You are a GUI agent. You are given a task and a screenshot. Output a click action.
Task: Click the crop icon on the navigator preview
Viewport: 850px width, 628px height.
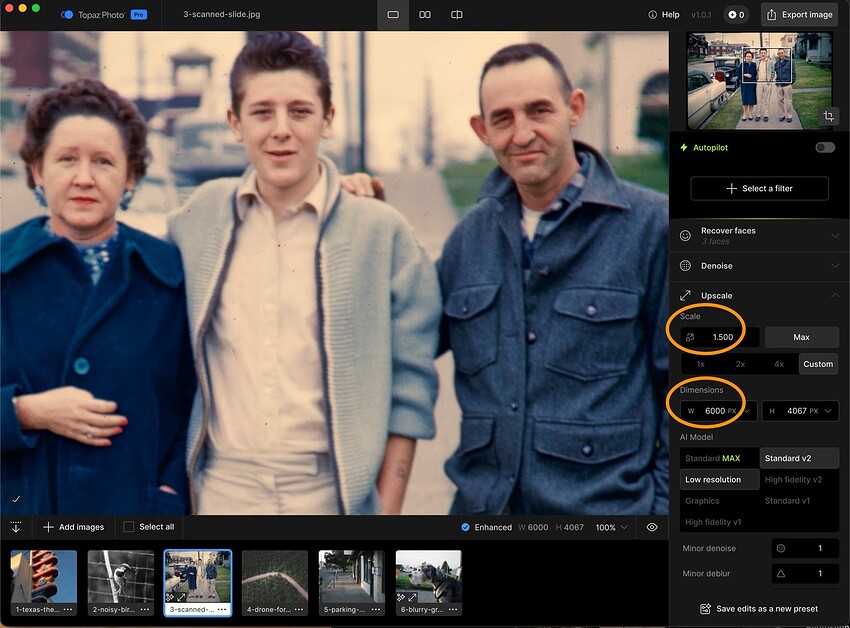point(828,116)
